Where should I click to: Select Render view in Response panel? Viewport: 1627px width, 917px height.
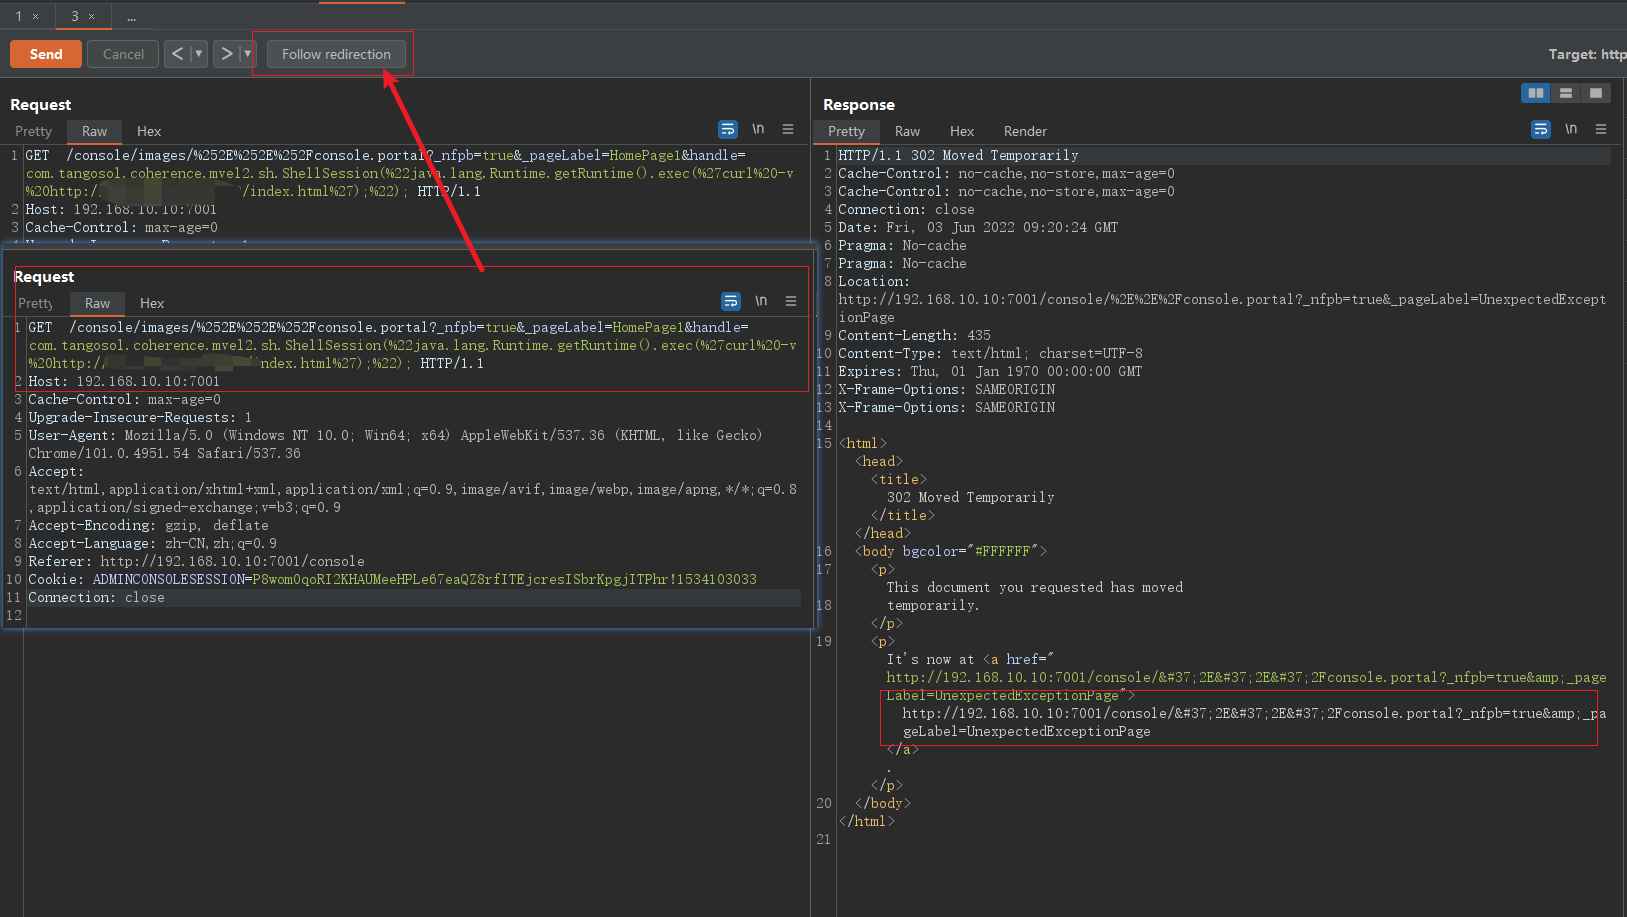pos(1025,131)
